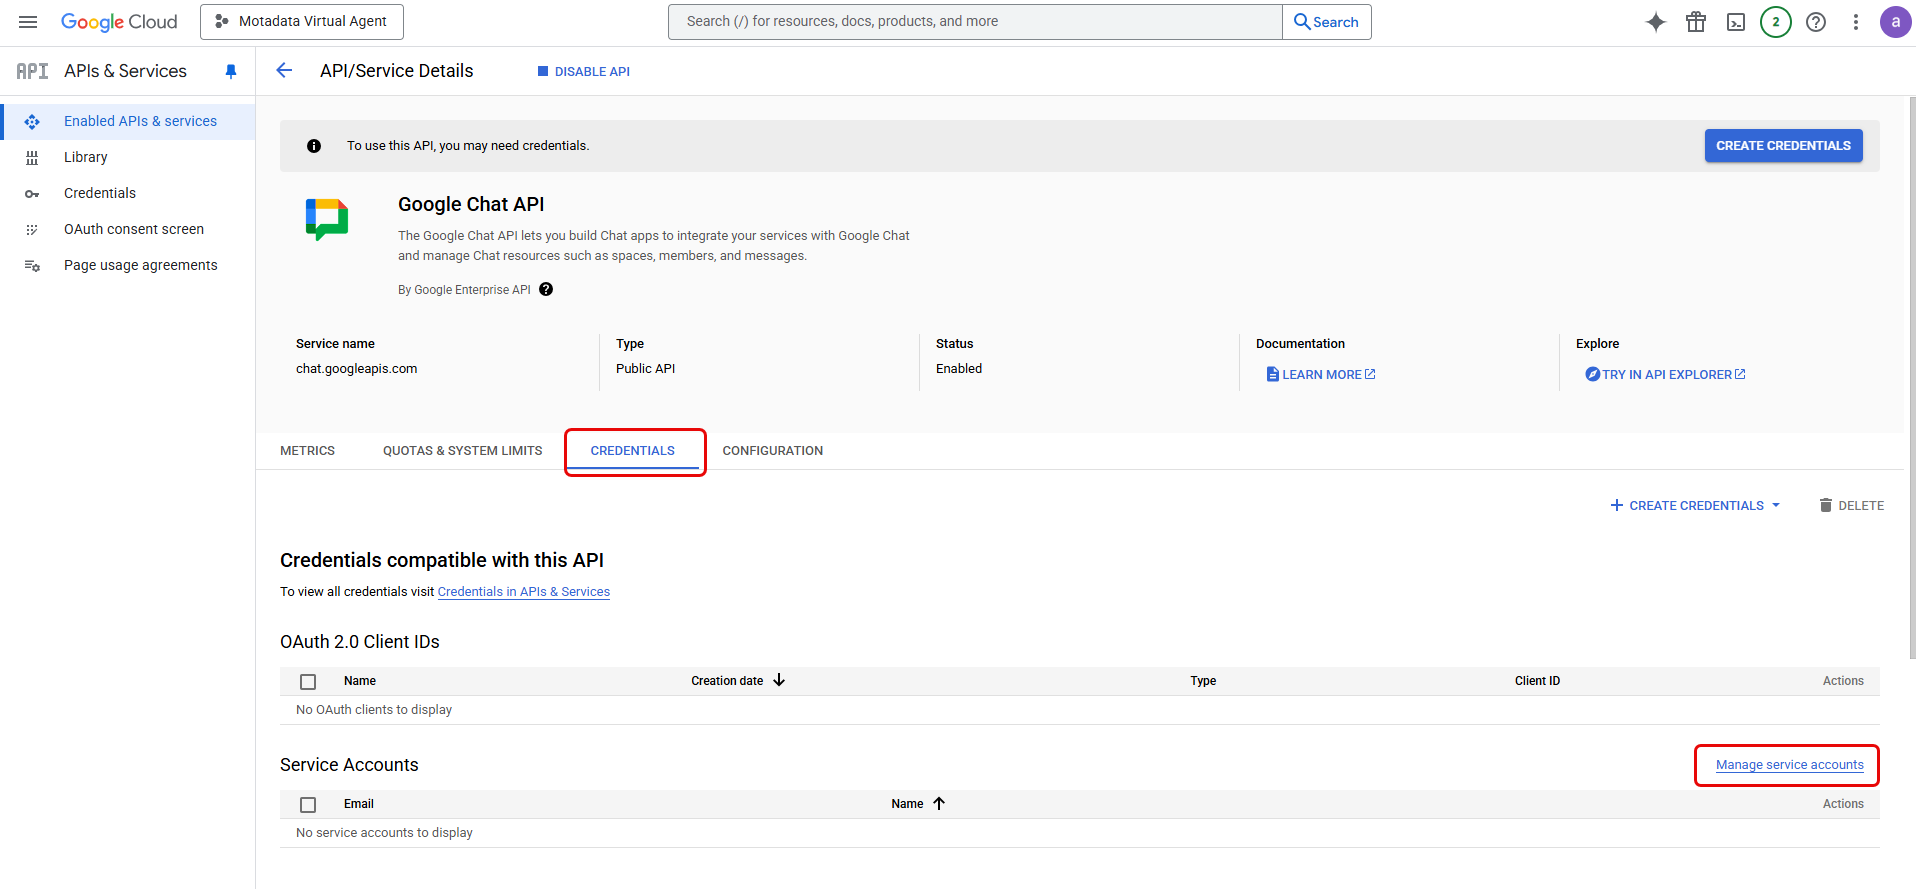The height and width of the screenshot is (889, 1916).
Task: Switch to Quotas & System Limits tab
Action: [x=463, y=451]
